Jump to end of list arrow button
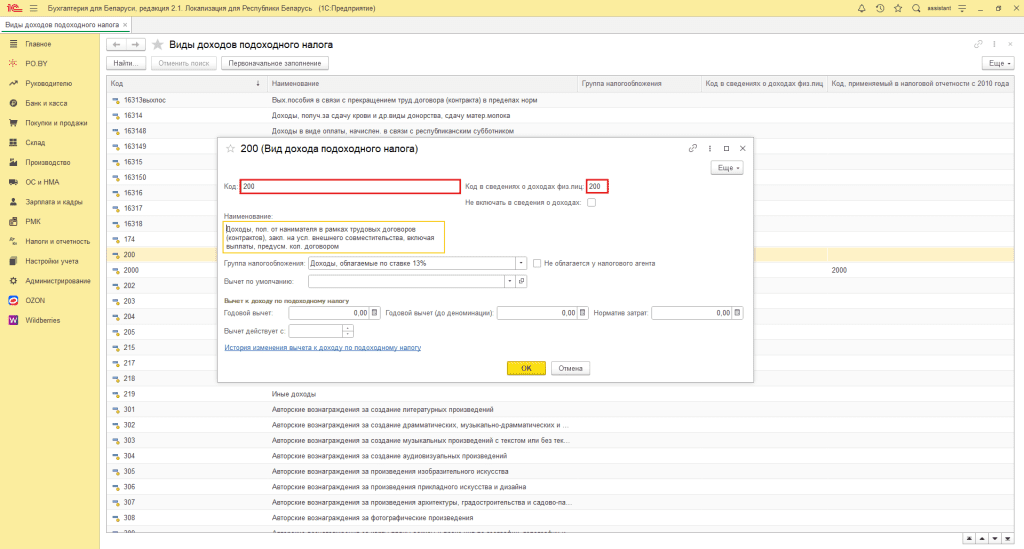Screen dimensions: 1024x549 1008,539
